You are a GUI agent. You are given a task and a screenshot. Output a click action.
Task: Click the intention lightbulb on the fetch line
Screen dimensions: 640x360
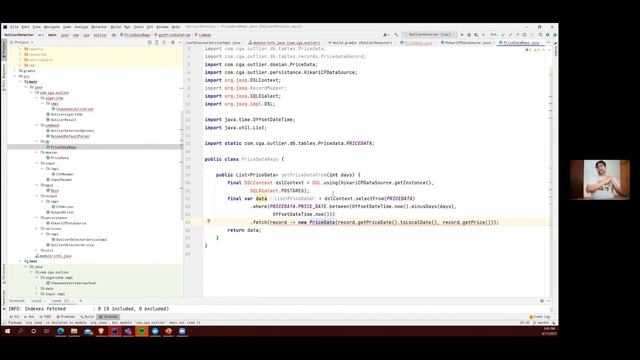tap(209, 222)
